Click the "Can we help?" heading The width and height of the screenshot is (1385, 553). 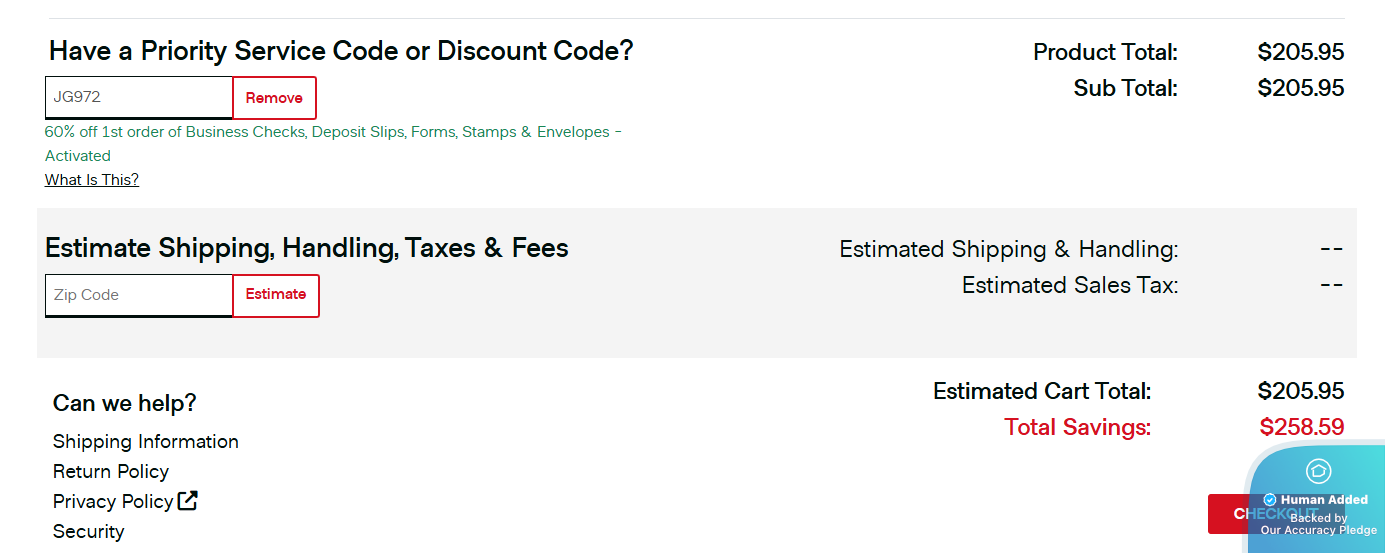tap(125, 403)
